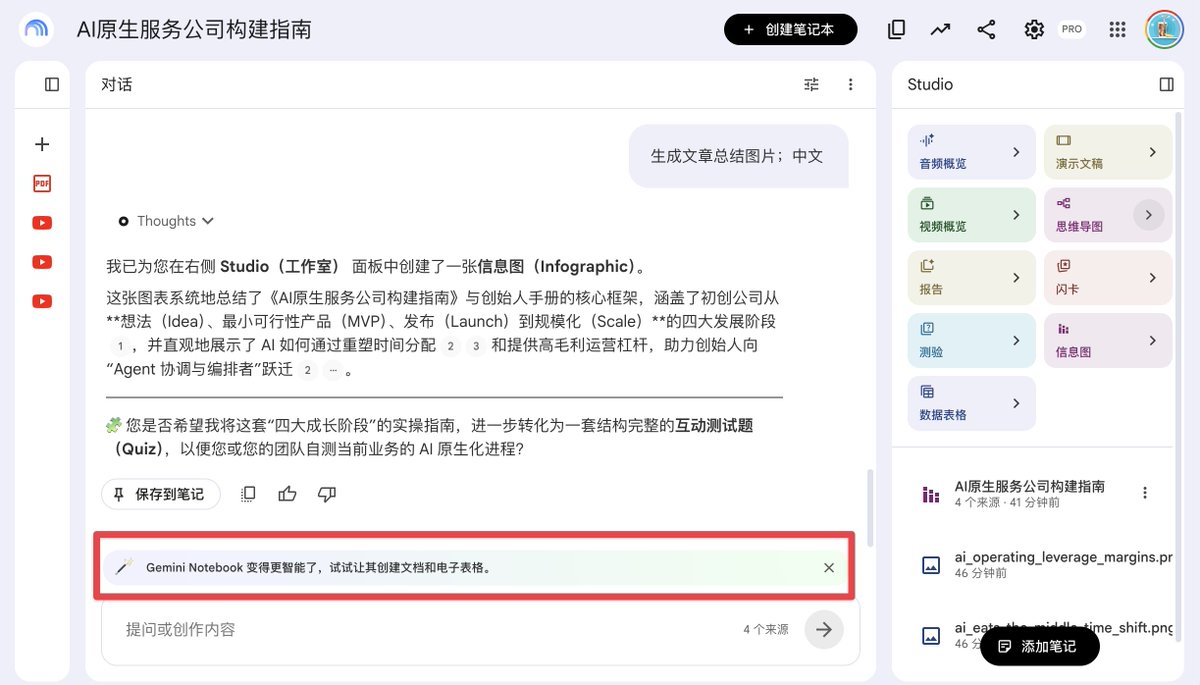Open the 思维导图 tile
Viewport: 1200px width, 685px height.
1108,215
